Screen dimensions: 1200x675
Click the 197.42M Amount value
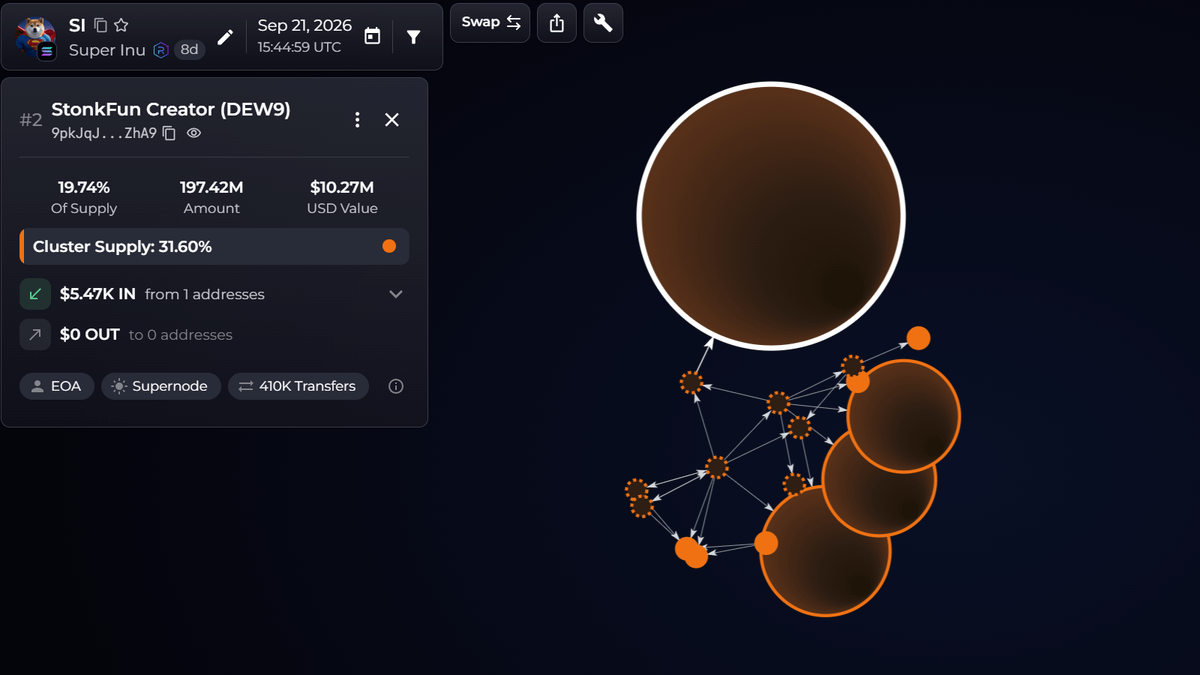coord(212,187)
